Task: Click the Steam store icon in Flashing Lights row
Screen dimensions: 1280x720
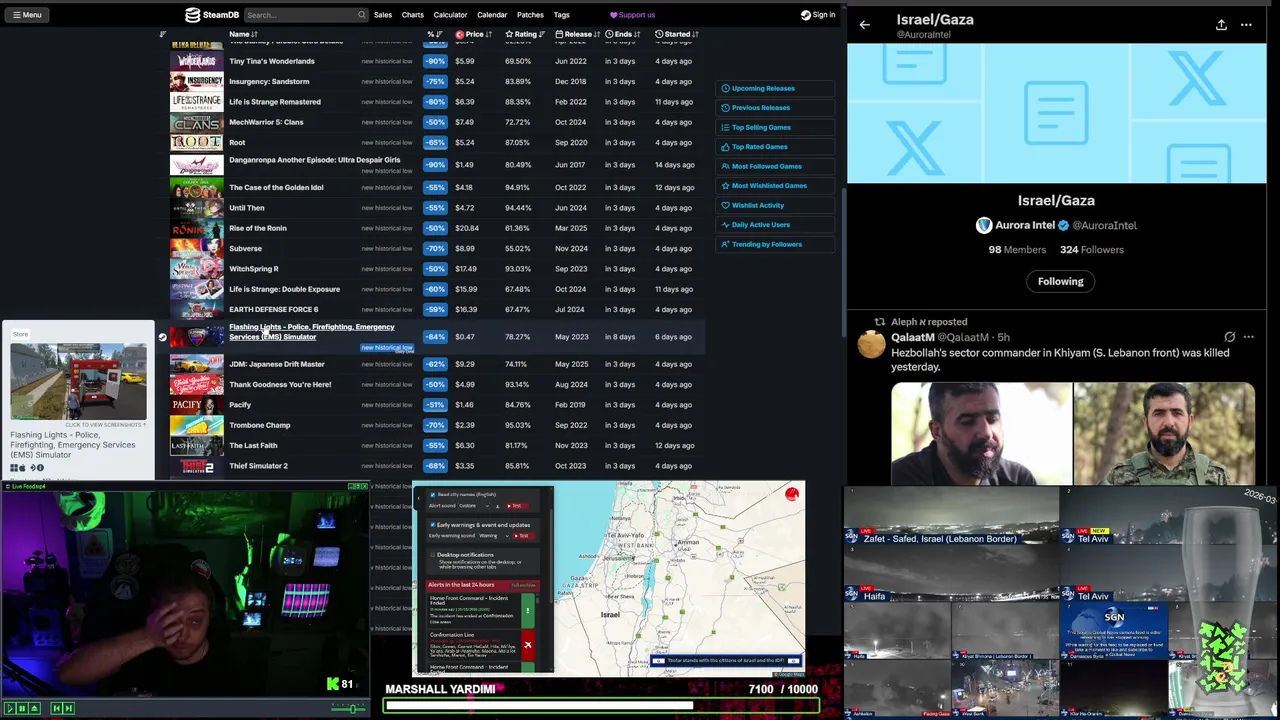Action: tap(162, 337)
